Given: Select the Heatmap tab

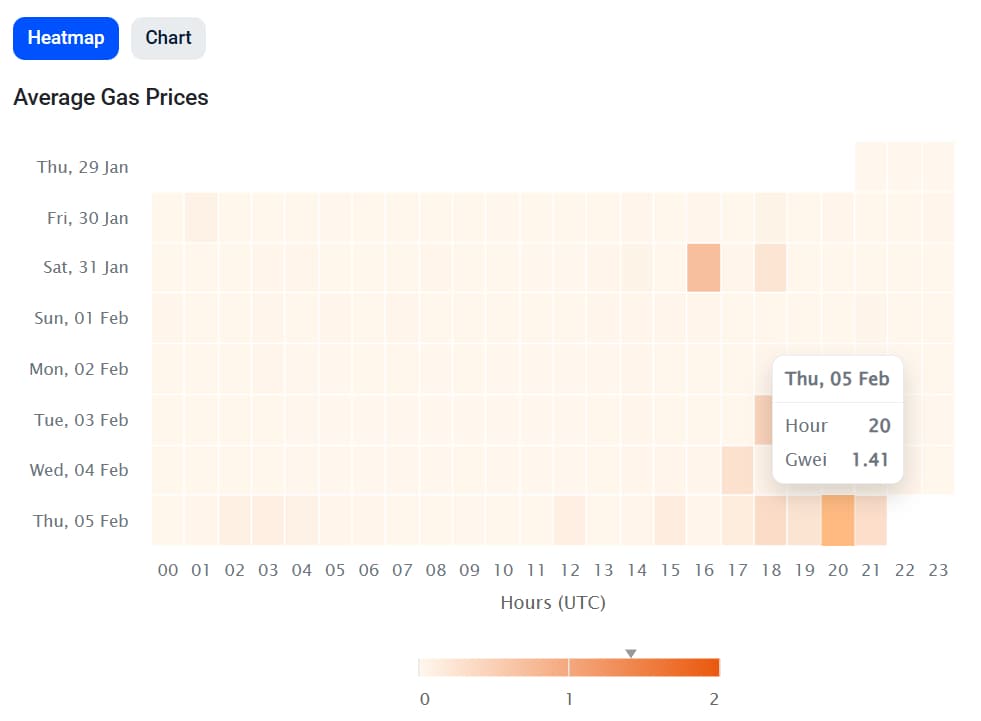Looking at the screenshot, I should 66,38.
